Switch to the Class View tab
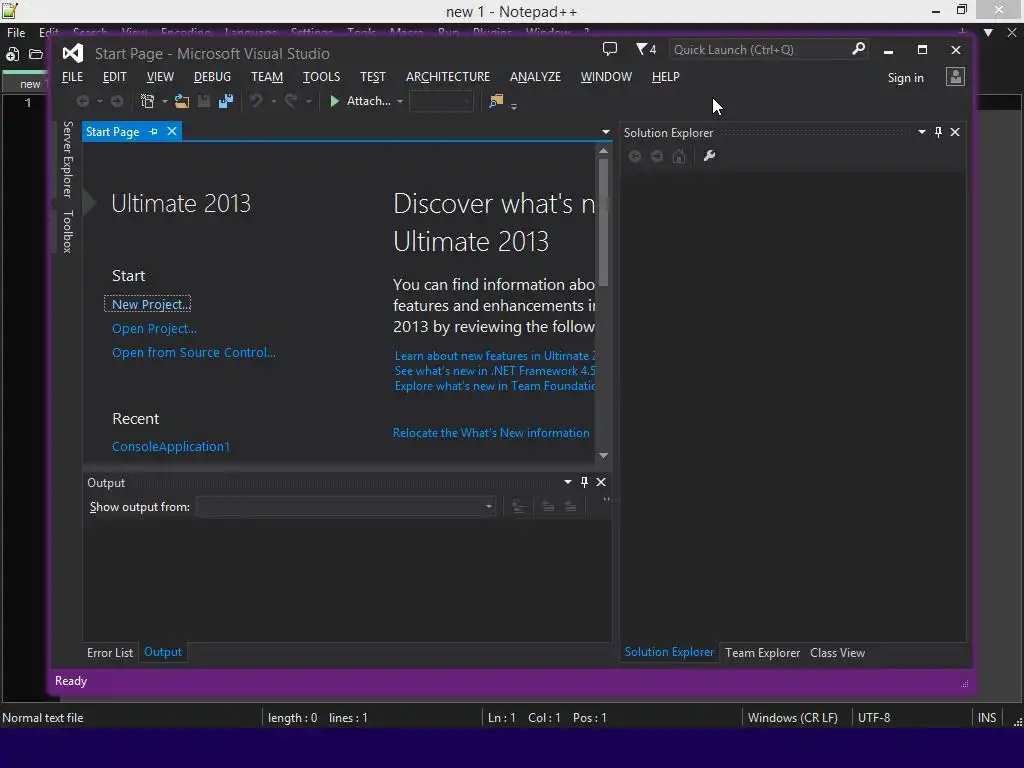The image size is (1024, 768). point(837,652)
